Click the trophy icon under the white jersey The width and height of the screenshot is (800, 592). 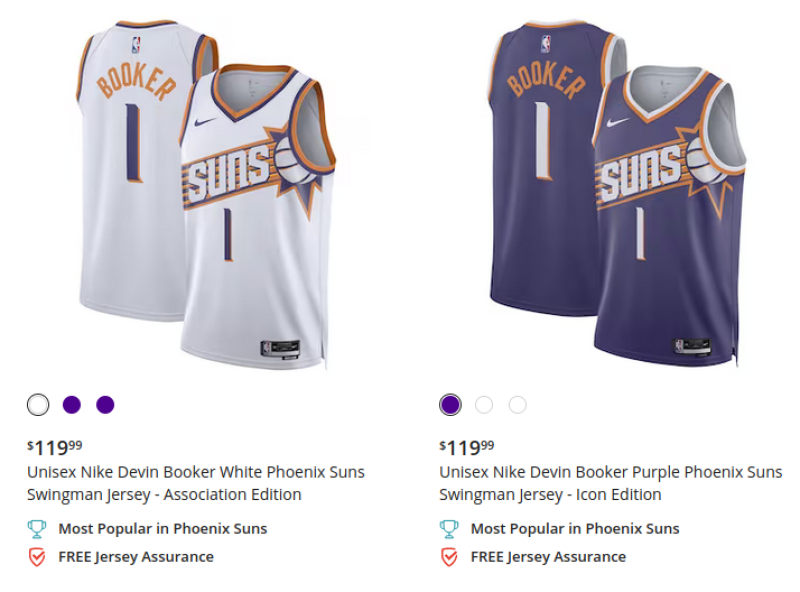point(38,528)
